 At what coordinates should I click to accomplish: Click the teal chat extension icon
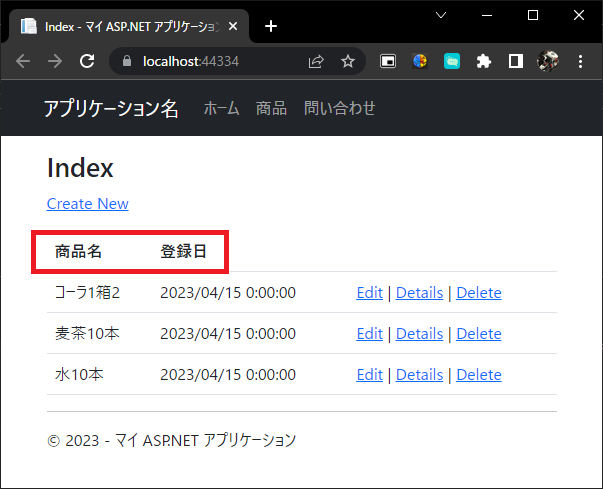[452, 61]
